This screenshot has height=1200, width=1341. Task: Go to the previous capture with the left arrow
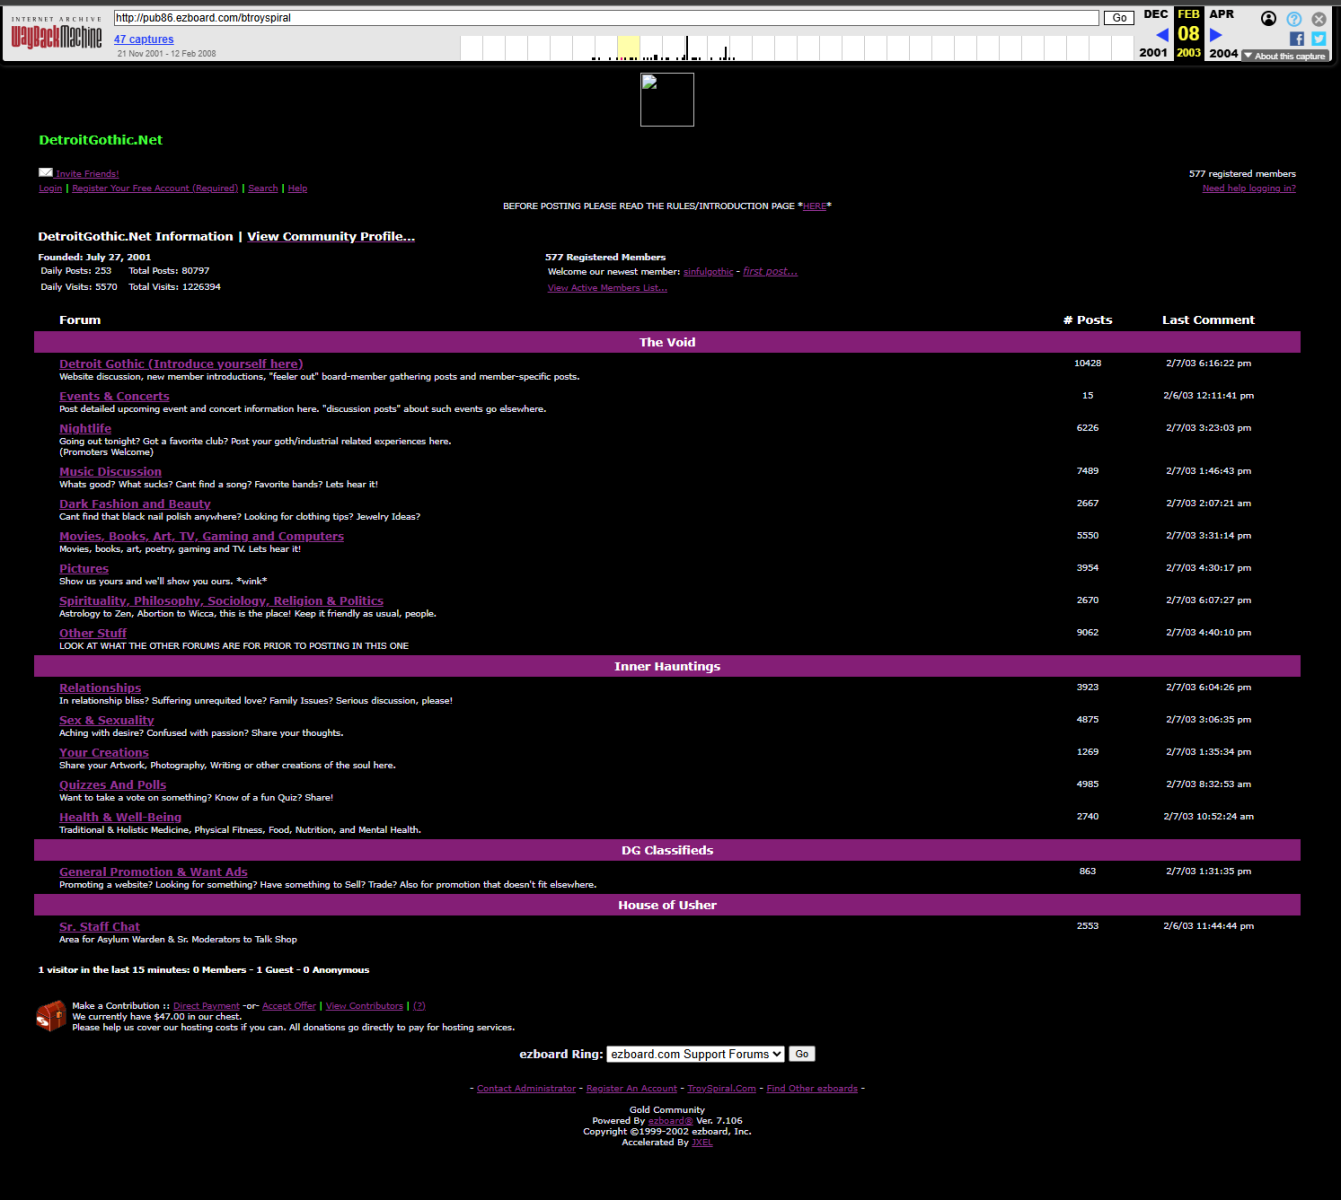point(1162,33)
